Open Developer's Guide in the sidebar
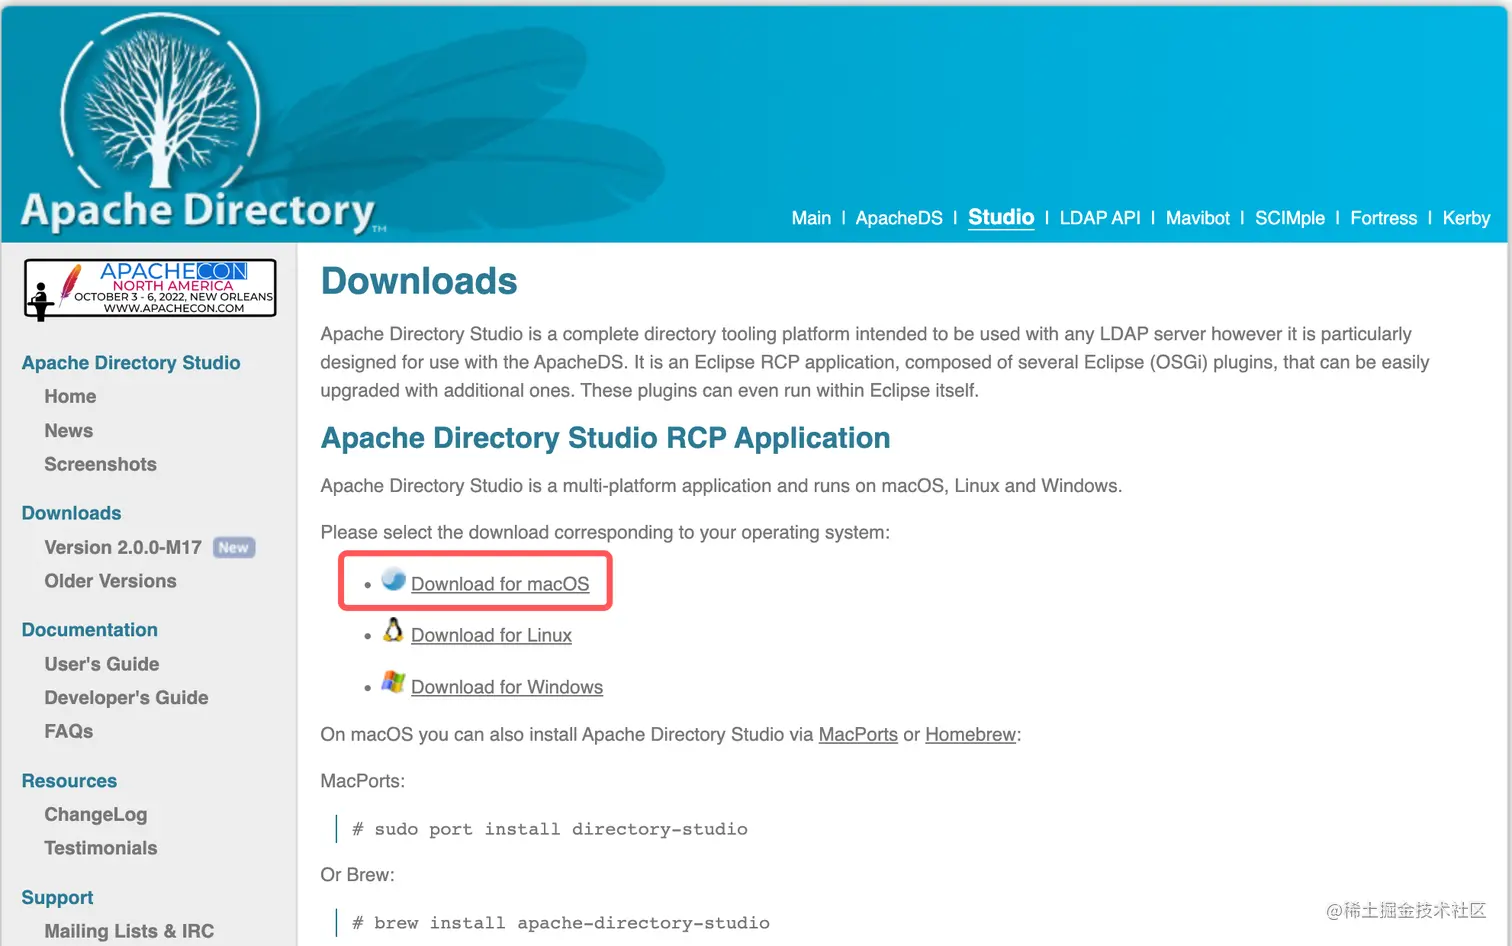Image resolution: width=1512 pixels, height=946 pixels. [126, 698]
